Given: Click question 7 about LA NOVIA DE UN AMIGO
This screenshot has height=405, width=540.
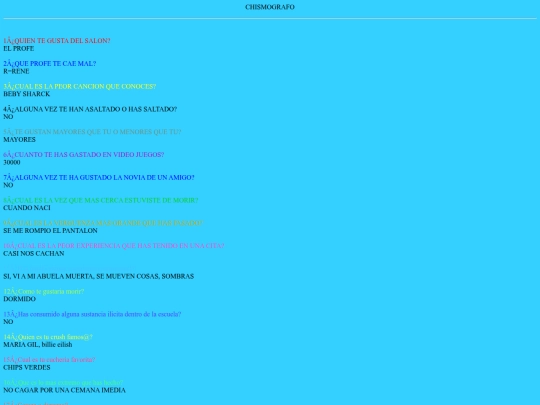Looking at the screenshot, I should (99, 177).
